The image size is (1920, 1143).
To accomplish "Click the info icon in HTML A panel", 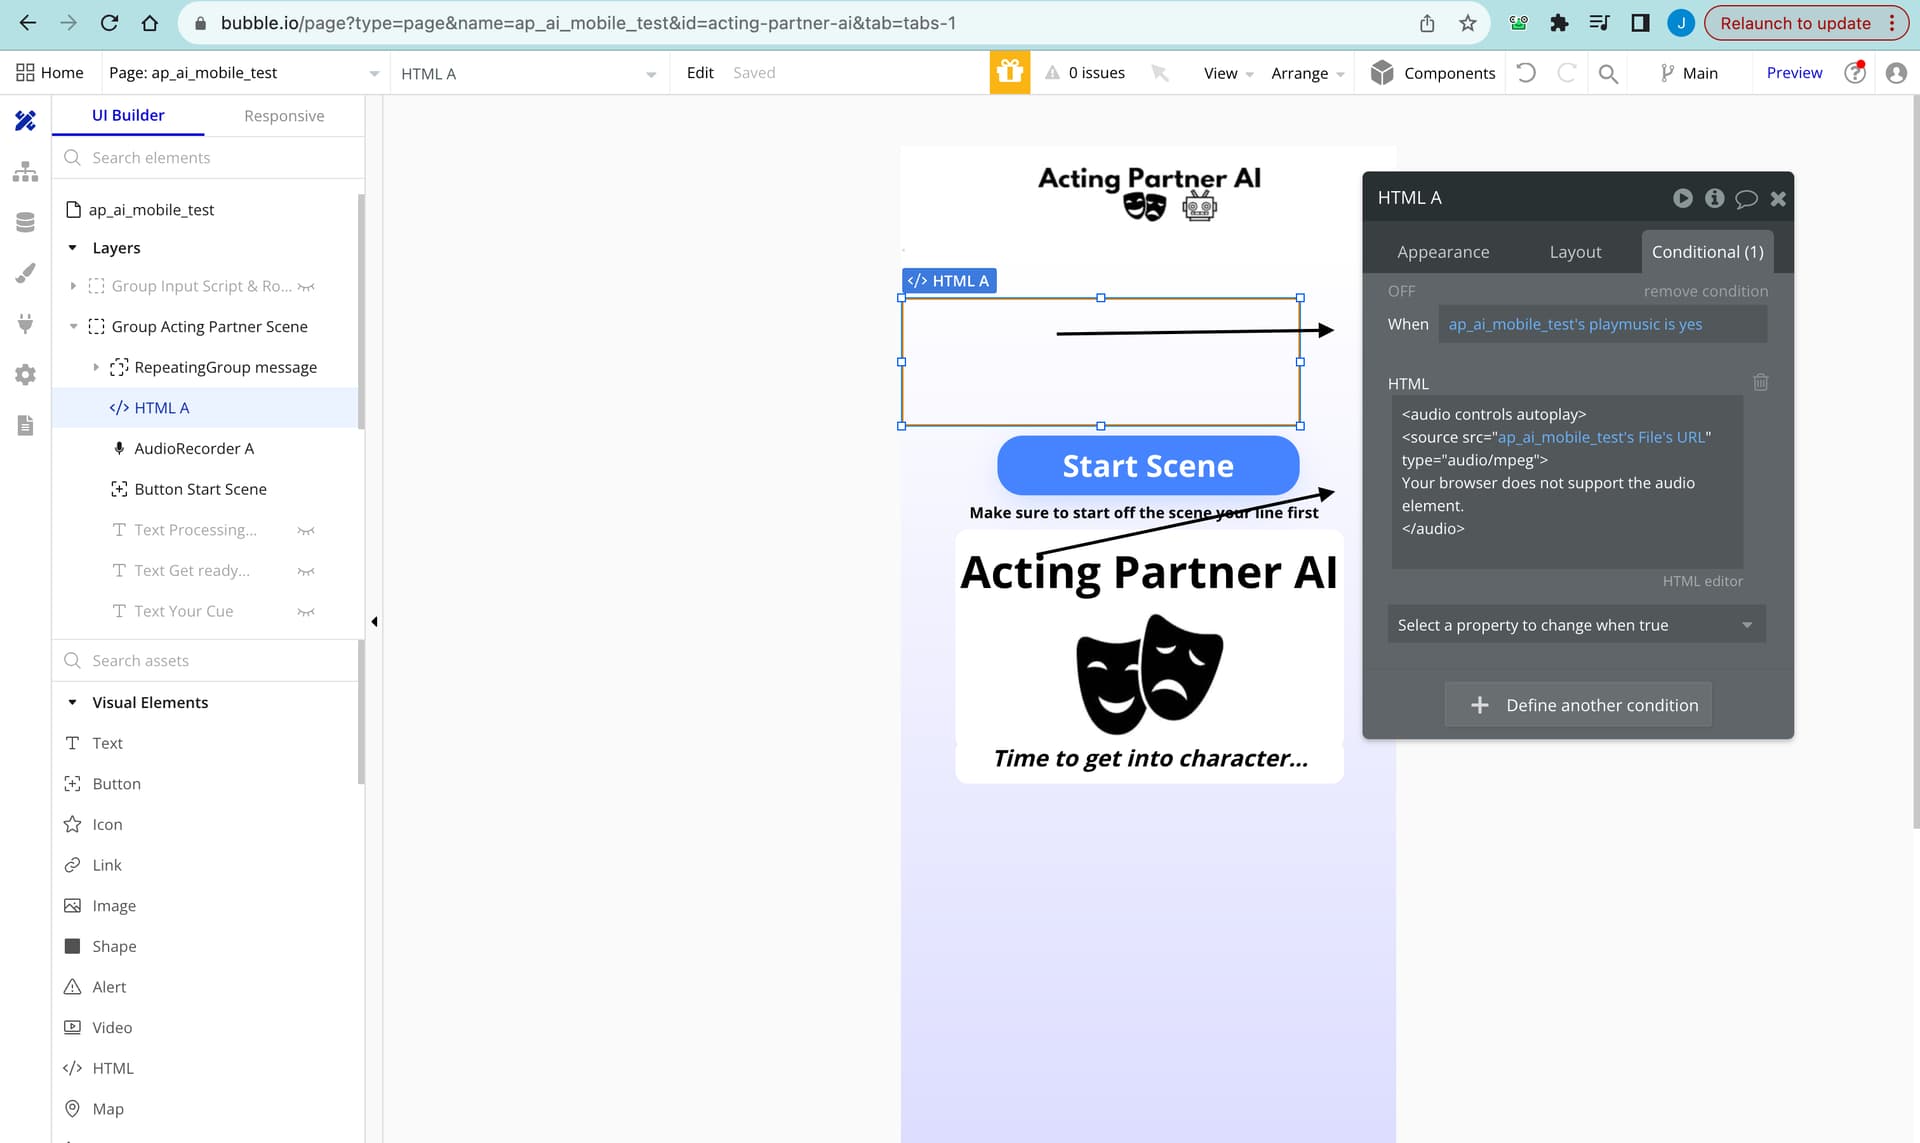I will click(1714, 198).
